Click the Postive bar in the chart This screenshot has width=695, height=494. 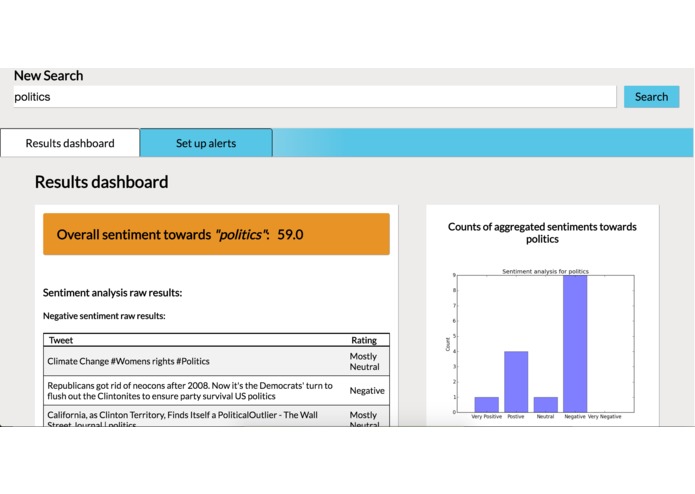(x=516, y=382)
